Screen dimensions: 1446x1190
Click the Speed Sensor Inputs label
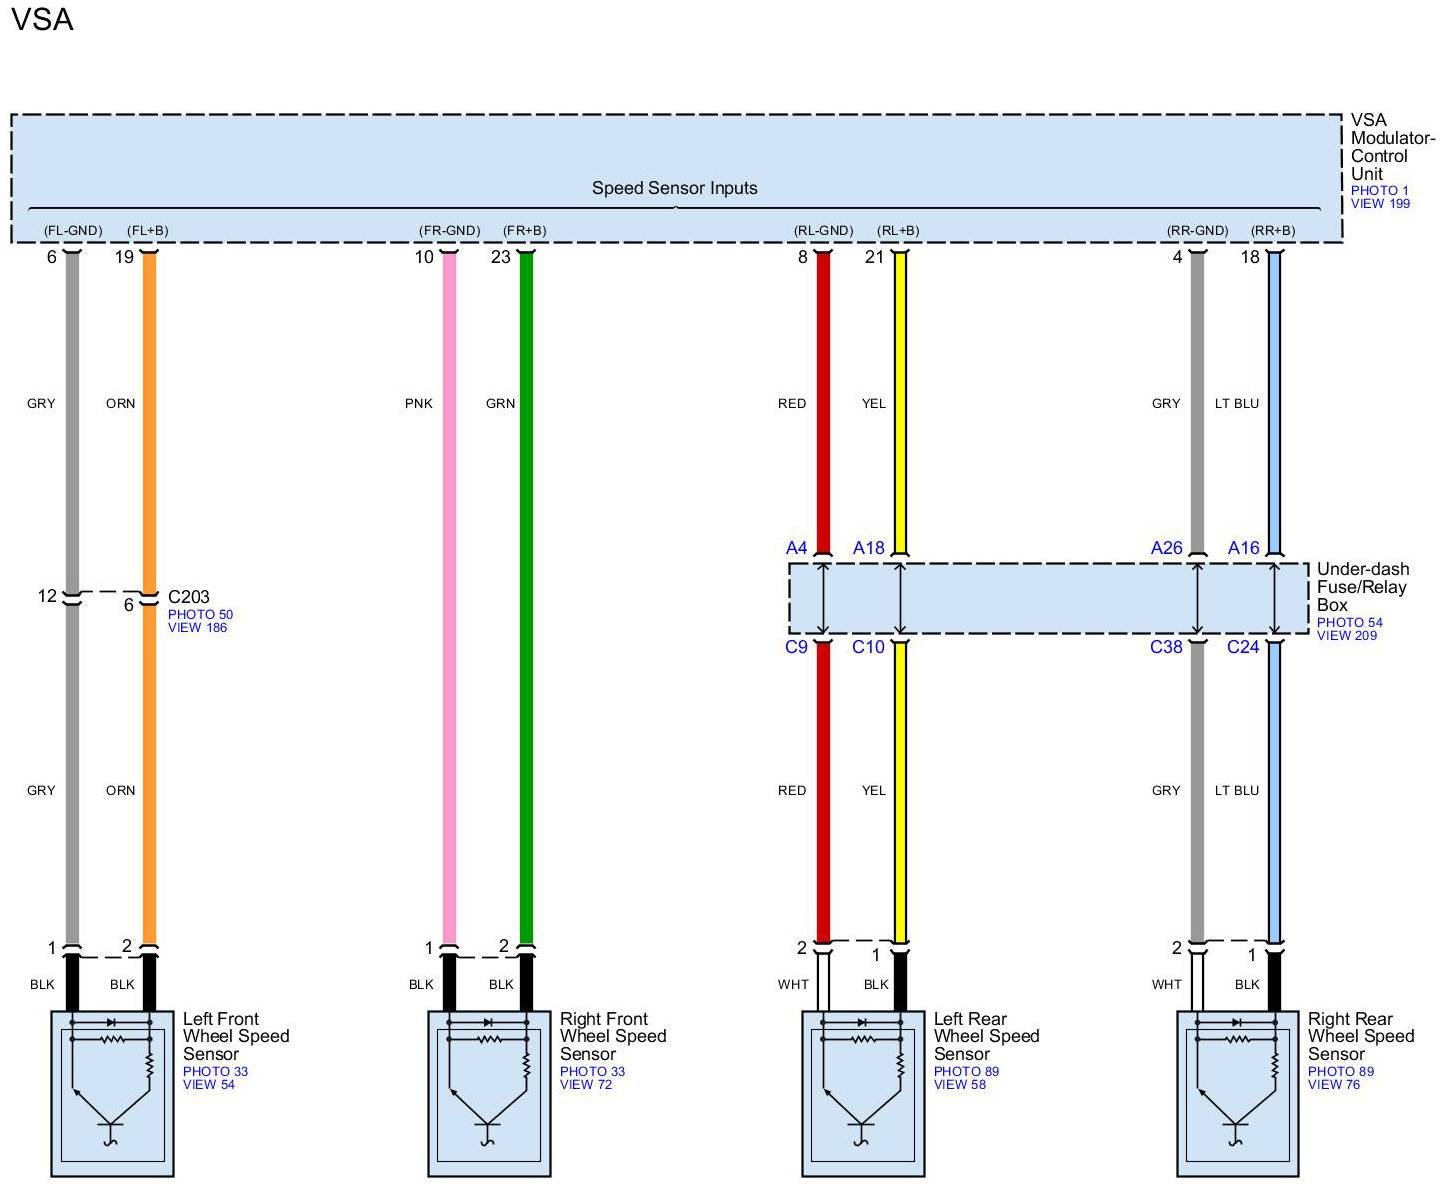tap(674, 188)
